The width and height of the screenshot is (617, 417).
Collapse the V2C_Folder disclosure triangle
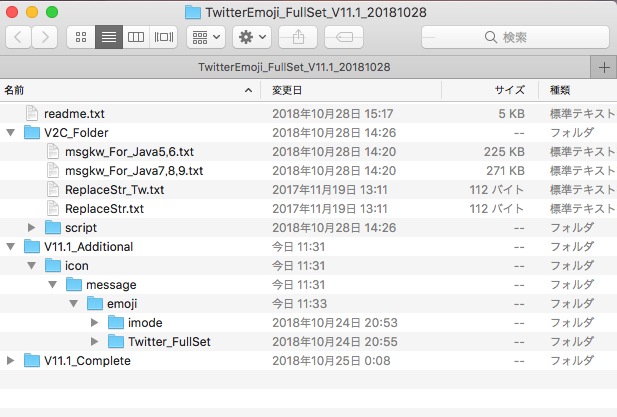11,133
